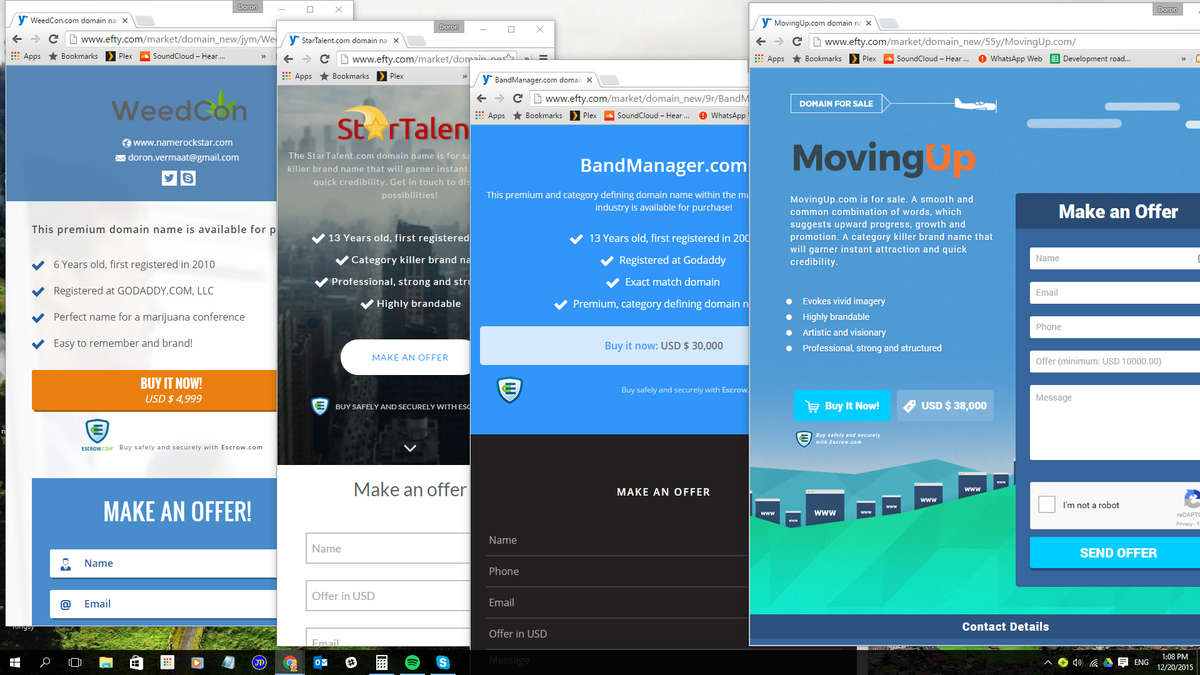Open Outlook from taskbar
The width and height of the screenshot is (1200, 675).
click(320, 662)
